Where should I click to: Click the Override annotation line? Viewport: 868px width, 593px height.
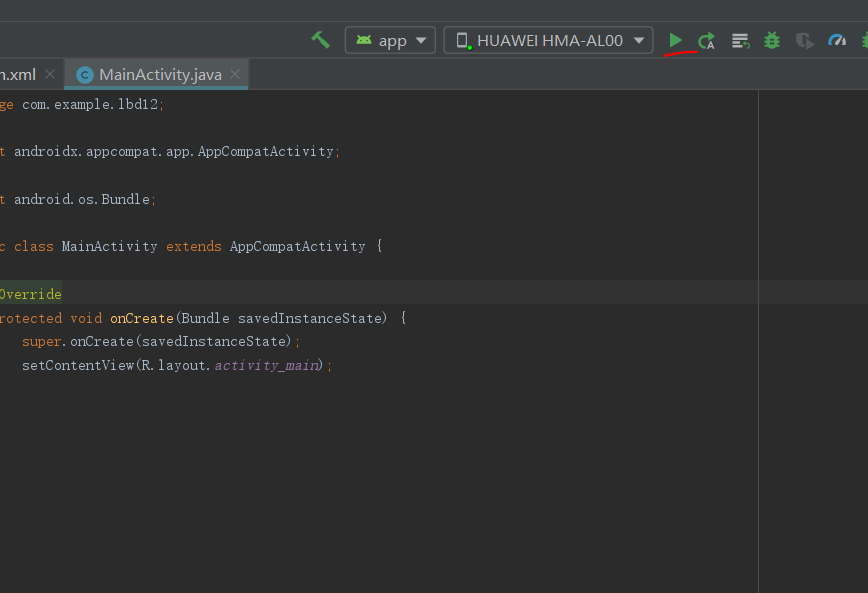pyautogui.click(x=30, y=294)
